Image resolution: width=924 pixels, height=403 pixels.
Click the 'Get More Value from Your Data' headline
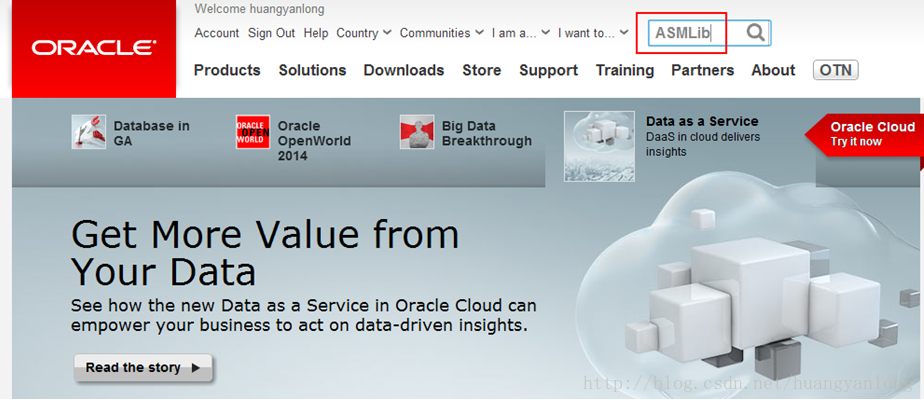pos(265,253)
